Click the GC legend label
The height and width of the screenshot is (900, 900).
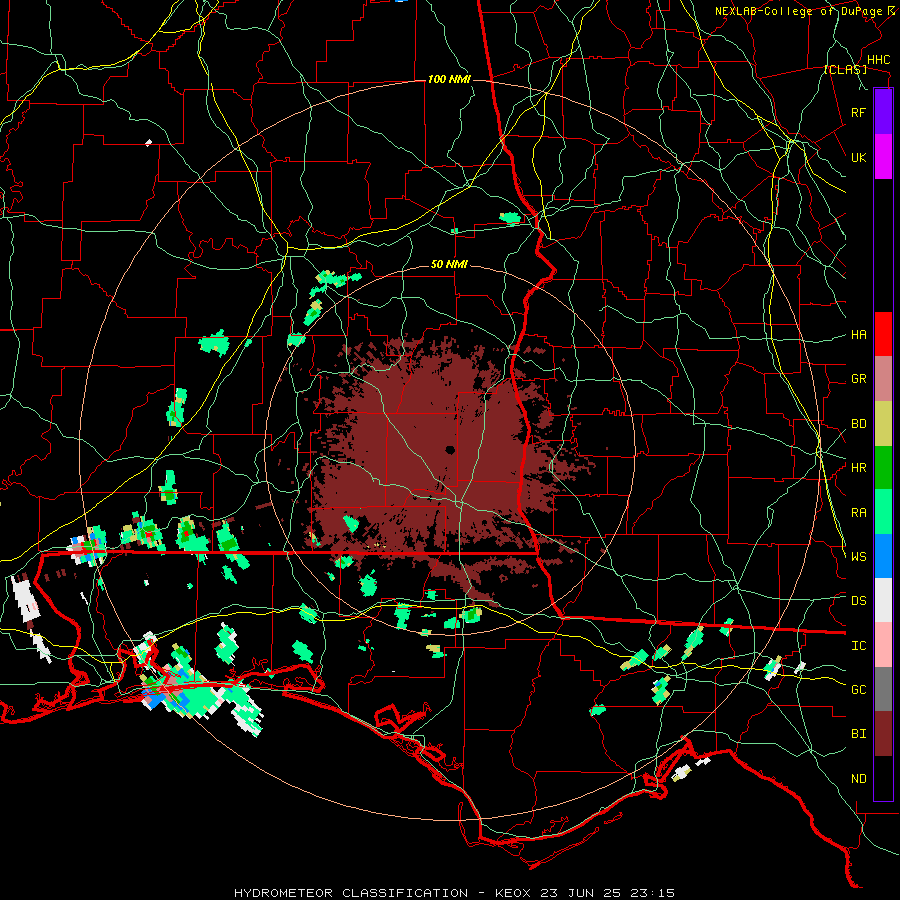tap(858, 690)
